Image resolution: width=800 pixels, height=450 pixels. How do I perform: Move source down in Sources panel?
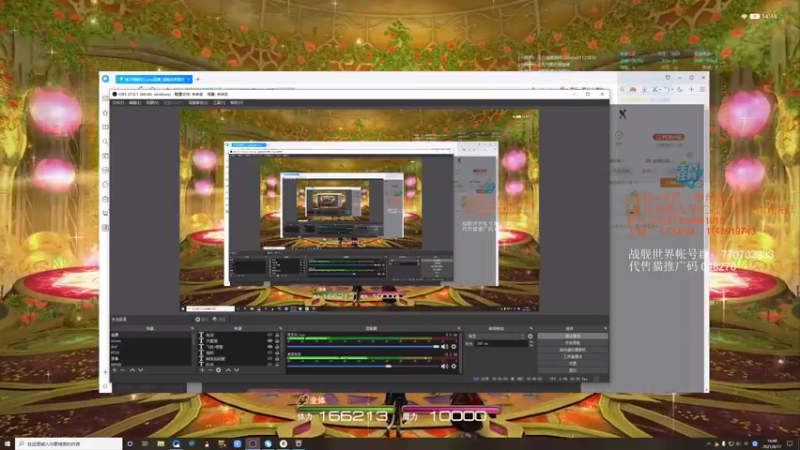point(236,370)
